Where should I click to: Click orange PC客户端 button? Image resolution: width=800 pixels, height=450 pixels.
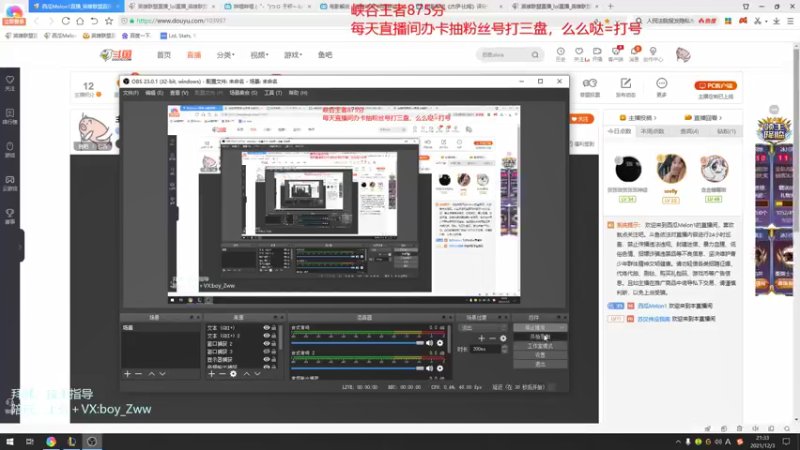pyautogui.click(x=715, y=86)
